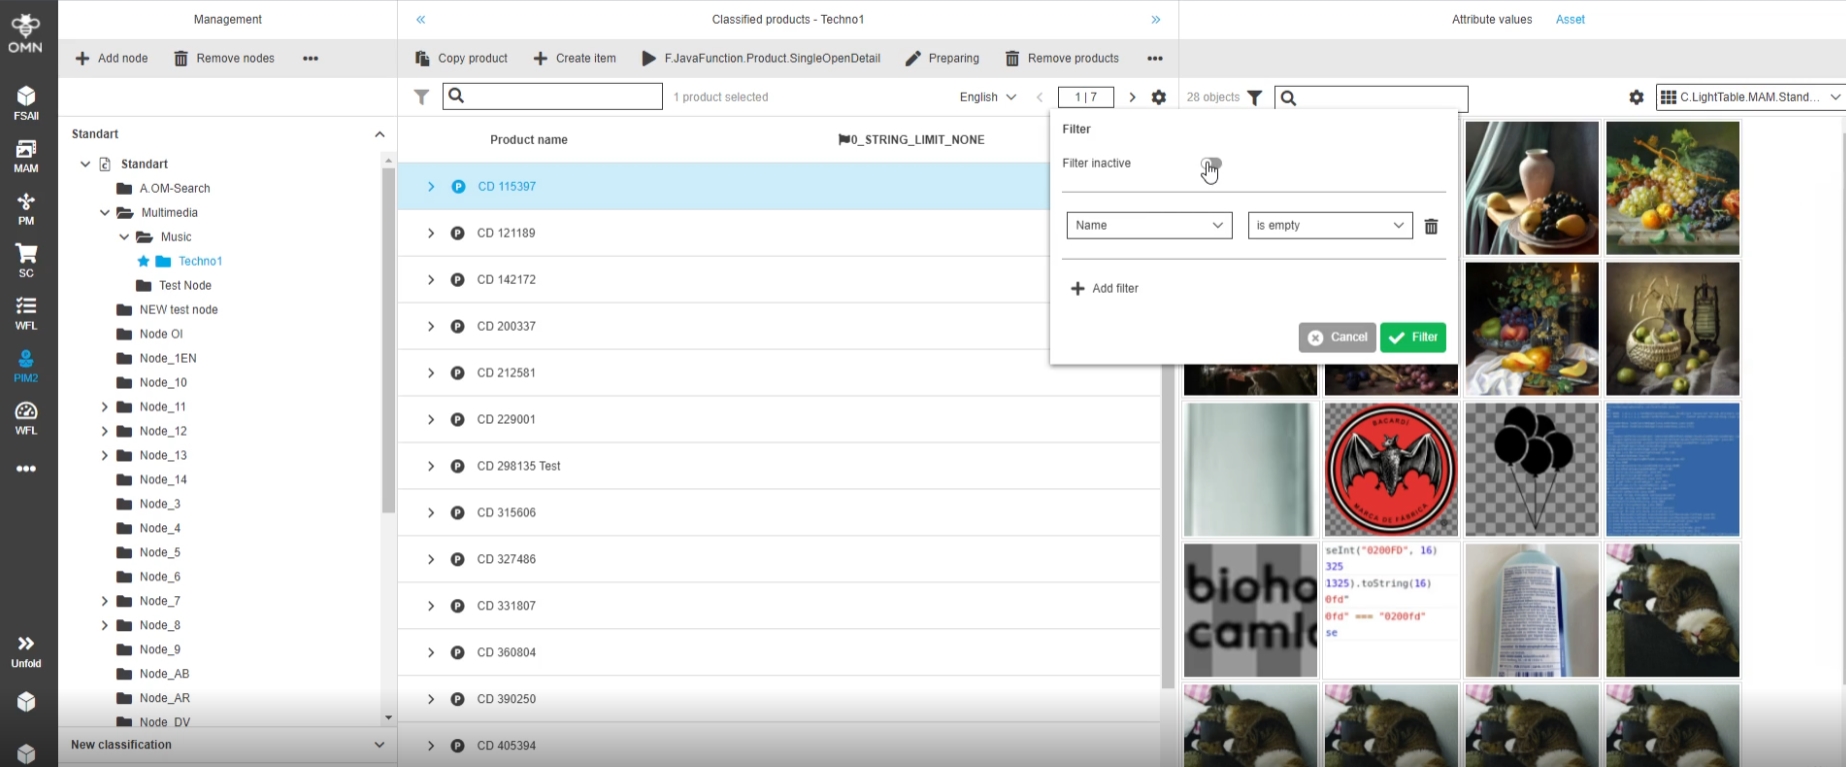Image resolution: width=1846 pixels, height=767 pixels.
Task: Open the black balloons thumbnail
Action: tap(1532, 470)
